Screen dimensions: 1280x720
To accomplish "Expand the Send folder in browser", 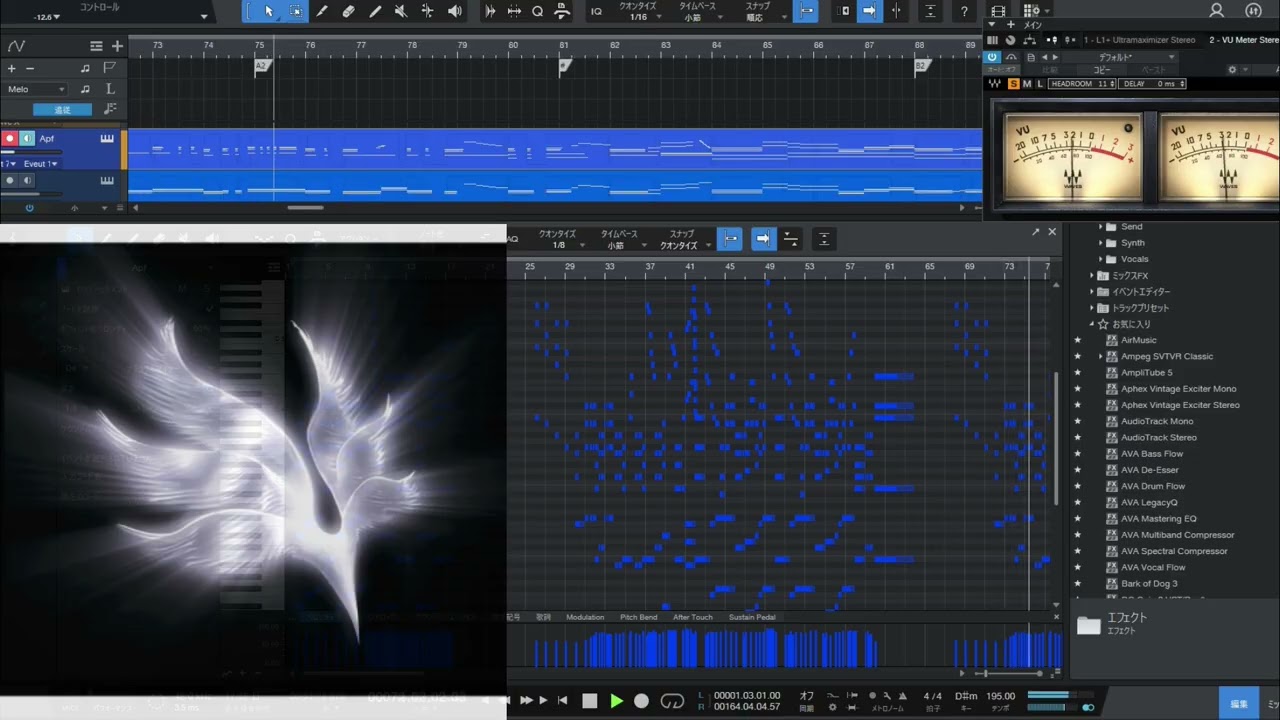I will 1101,227.
